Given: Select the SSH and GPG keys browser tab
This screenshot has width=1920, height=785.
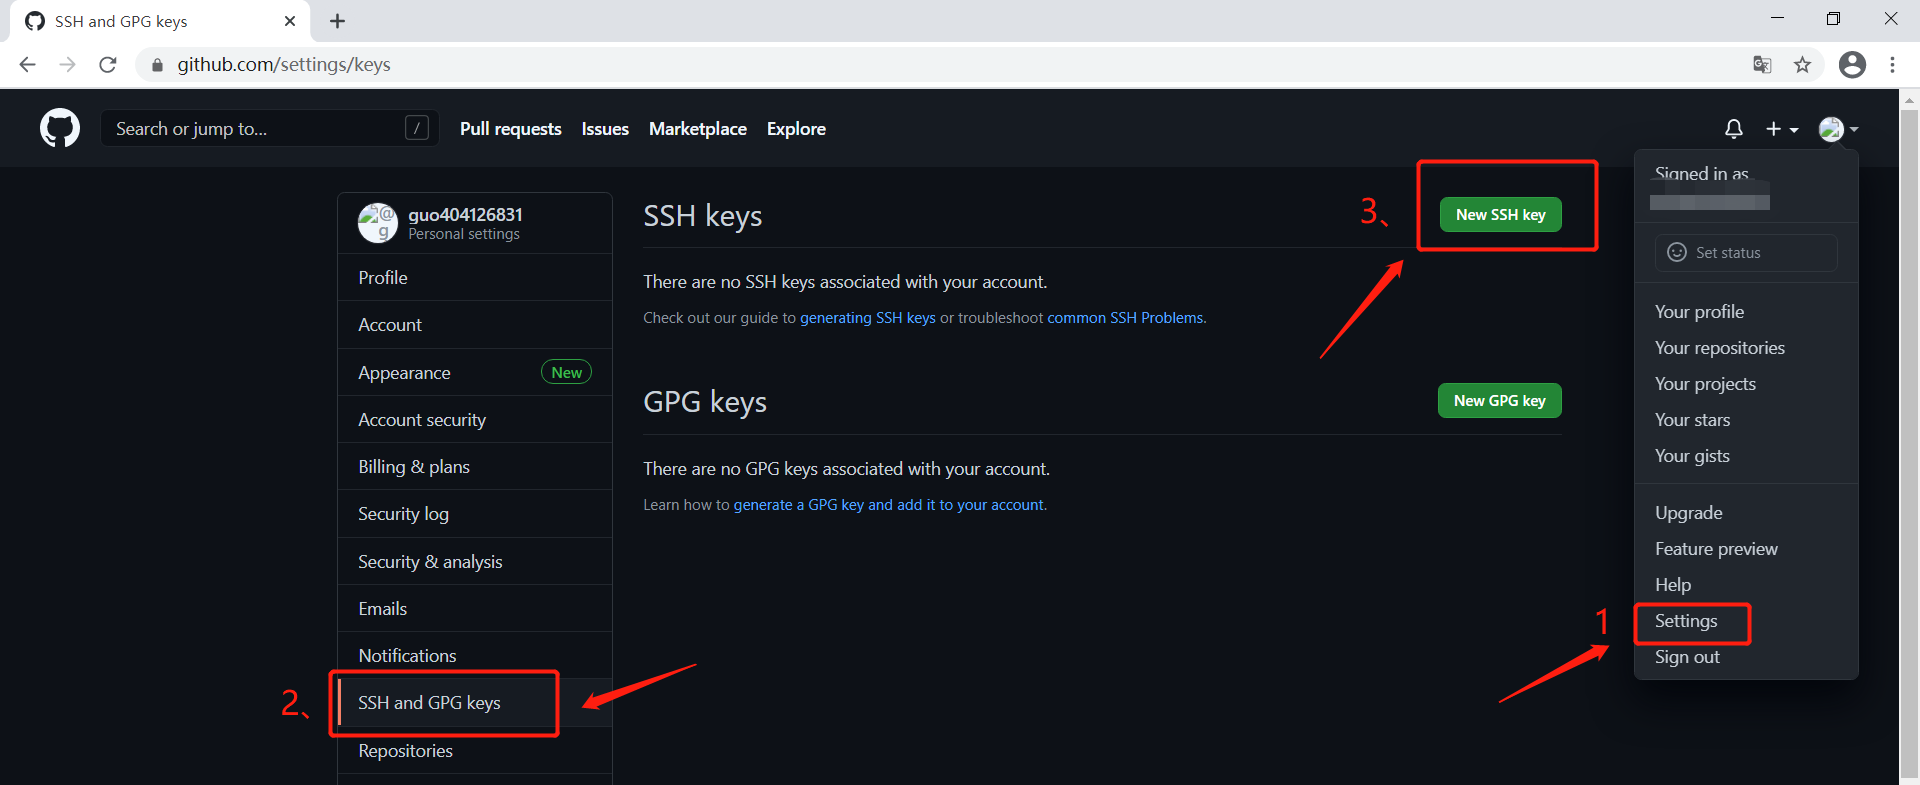Looking at the screenshot, I should click(x=160, y=21).
